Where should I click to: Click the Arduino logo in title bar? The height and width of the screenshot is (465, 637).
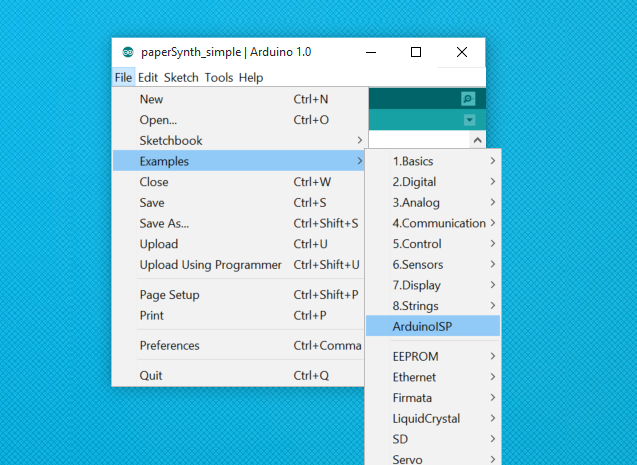point(128,52)
